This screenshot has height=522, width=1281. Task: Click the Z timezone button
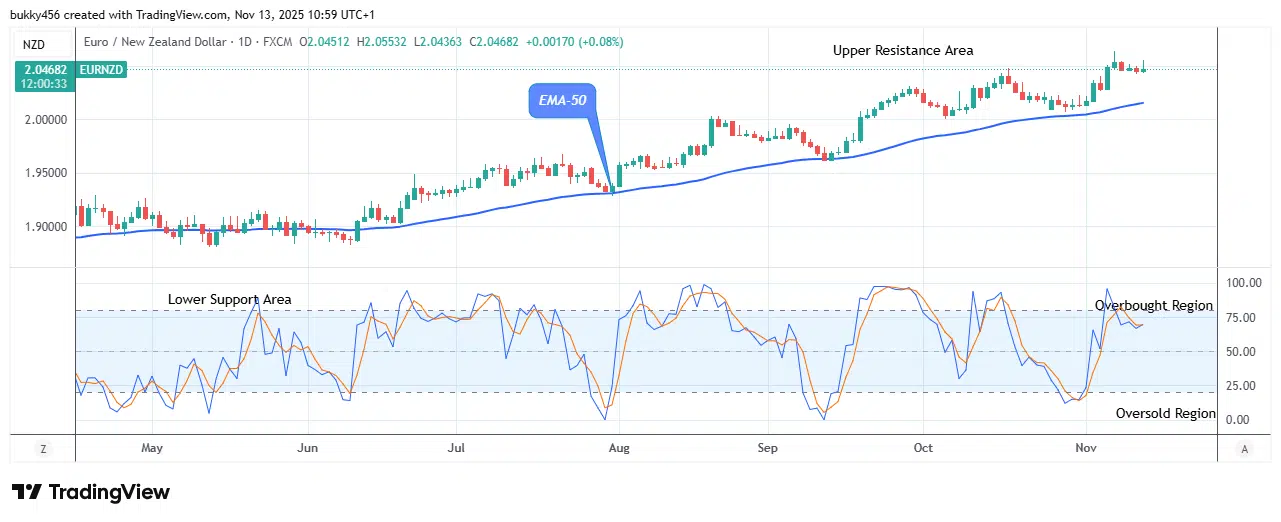[x=43, y=448]
